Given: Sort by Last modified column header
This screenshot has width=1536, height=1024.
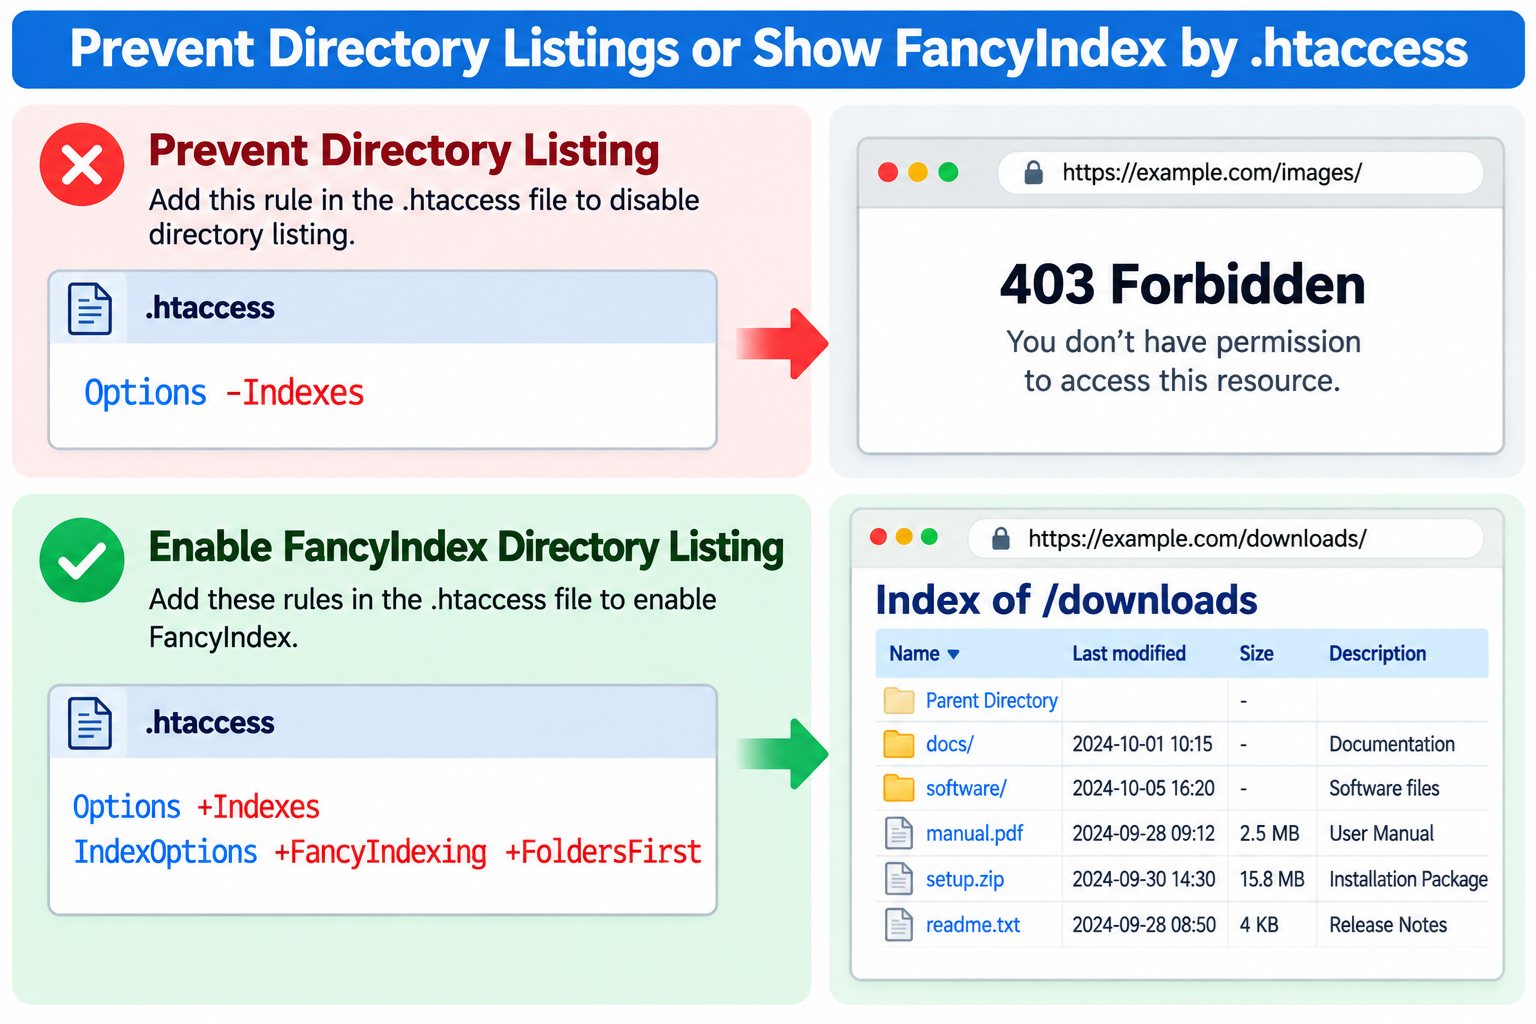Looking at the screenshot, I should [1129, 653].
